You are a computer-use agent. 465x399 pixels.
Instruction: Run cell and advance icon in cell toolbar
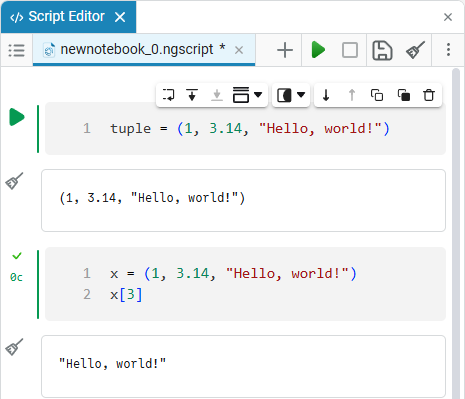[x=169, y=95]
